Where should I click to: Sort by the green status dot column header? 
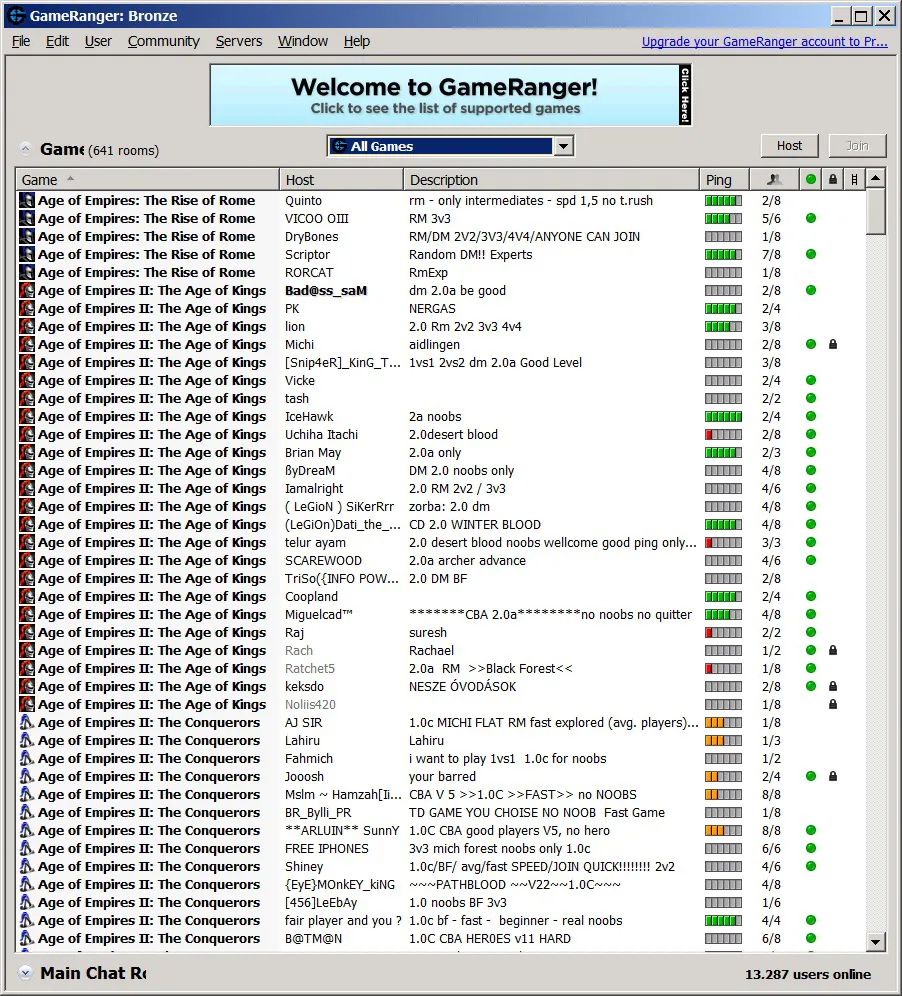[x=811, y=180]
